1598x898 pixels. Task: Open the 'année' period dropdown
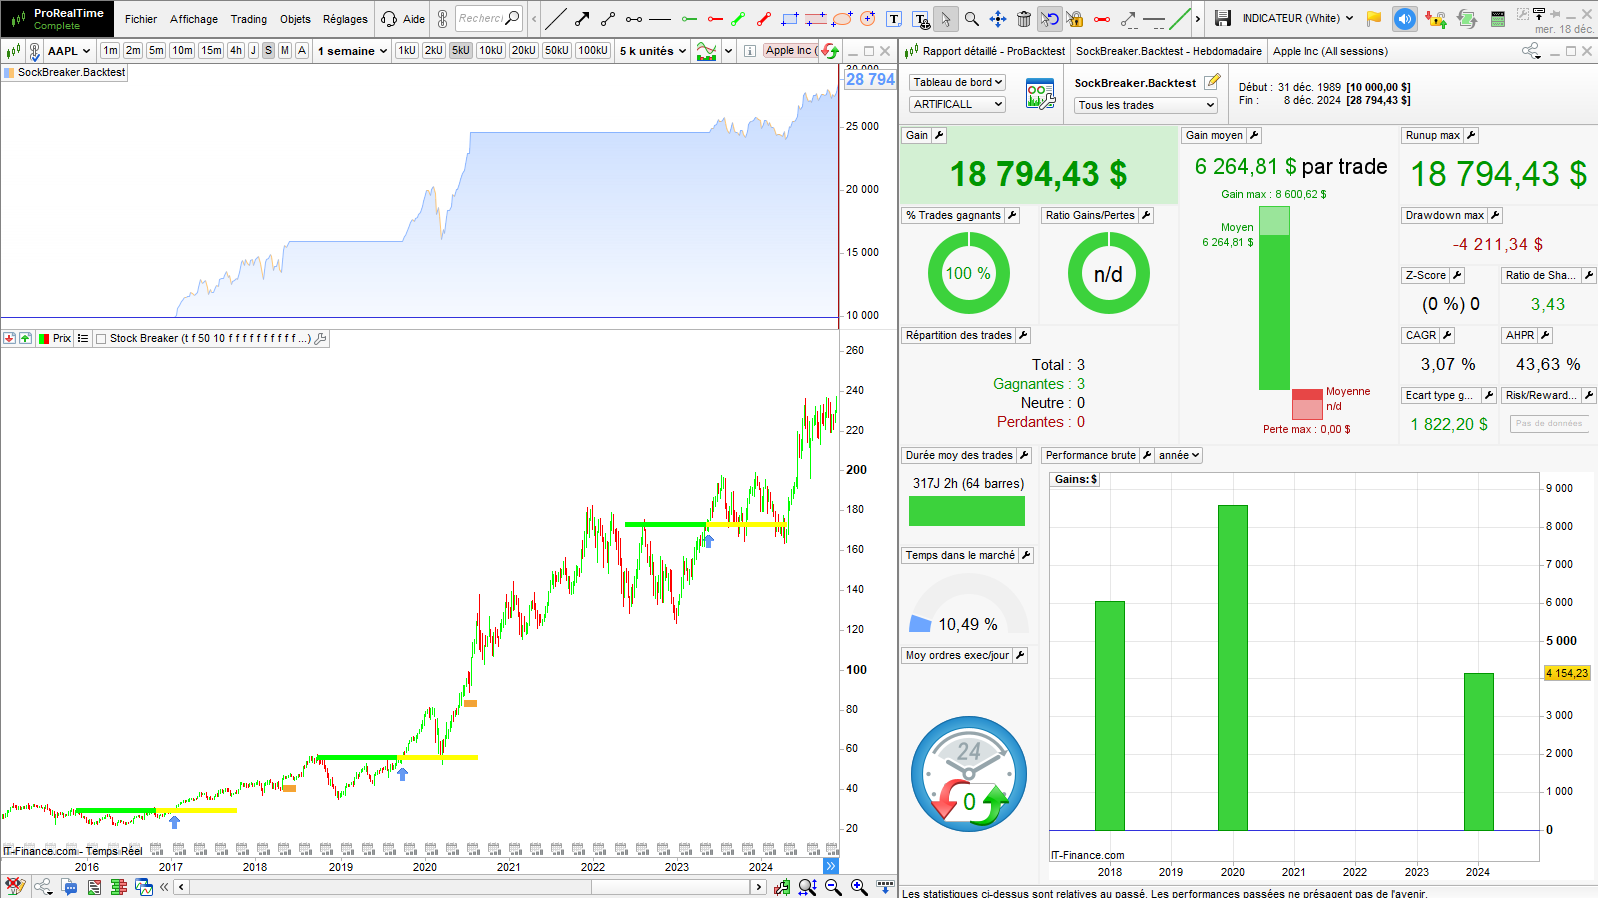[1179, 455]
